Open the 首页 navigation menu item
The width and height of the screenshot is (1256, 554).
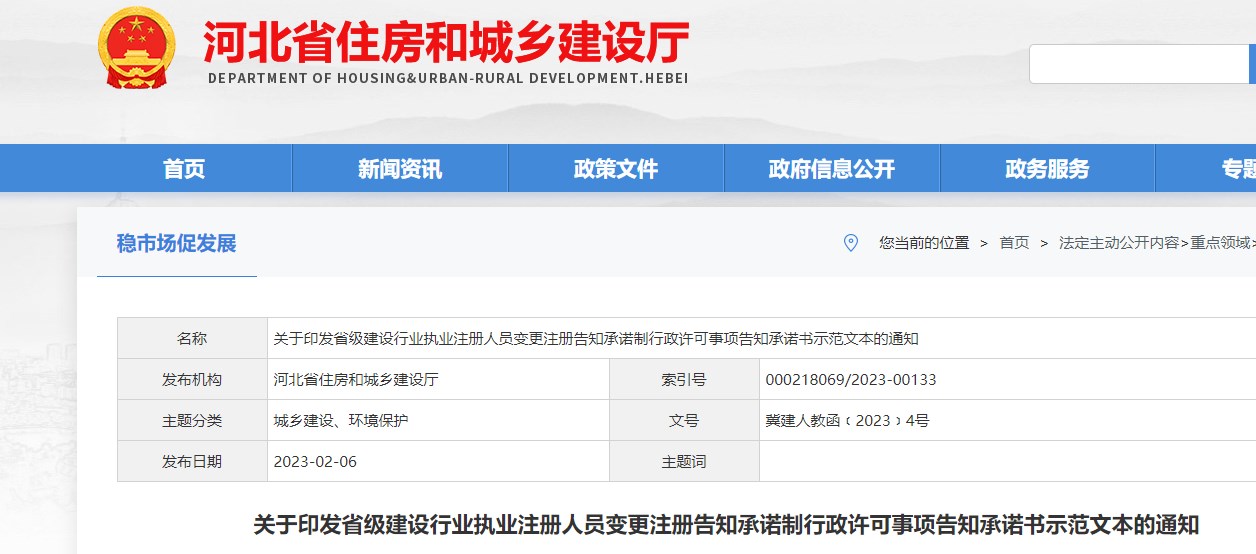click(x=184, y=169)
